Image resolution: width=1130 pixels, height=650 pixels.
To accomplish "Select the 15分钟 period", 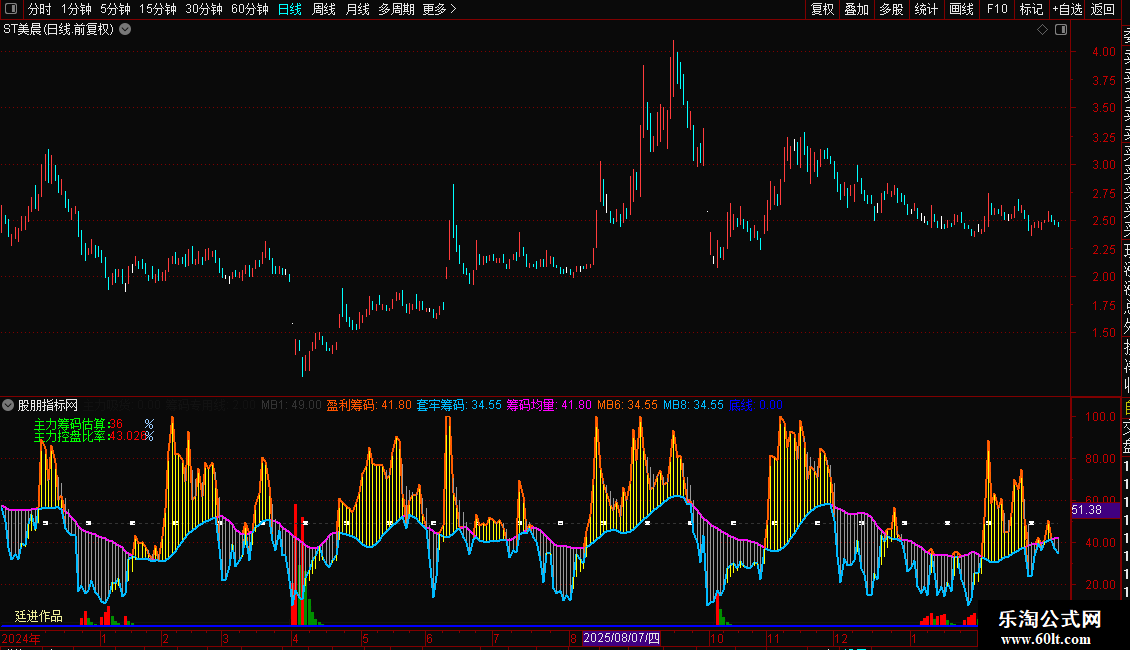I will coord(158,9).
